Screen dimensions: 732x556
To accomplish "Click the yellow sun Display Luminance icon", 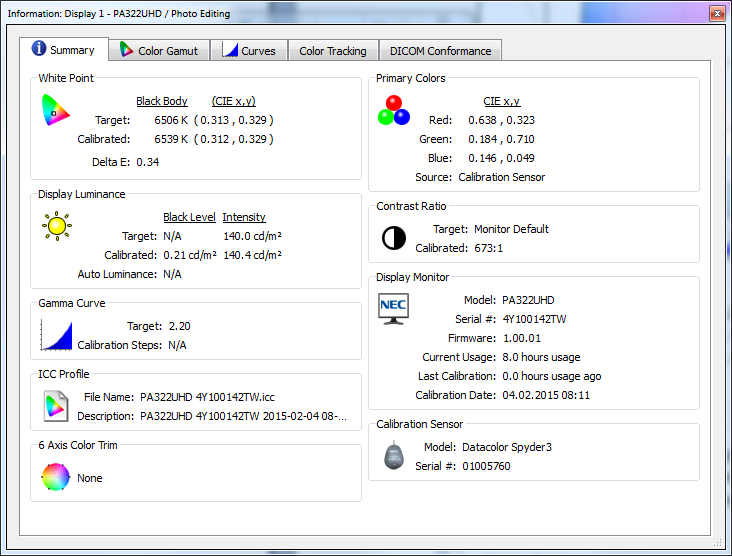I will coord(57,225).
